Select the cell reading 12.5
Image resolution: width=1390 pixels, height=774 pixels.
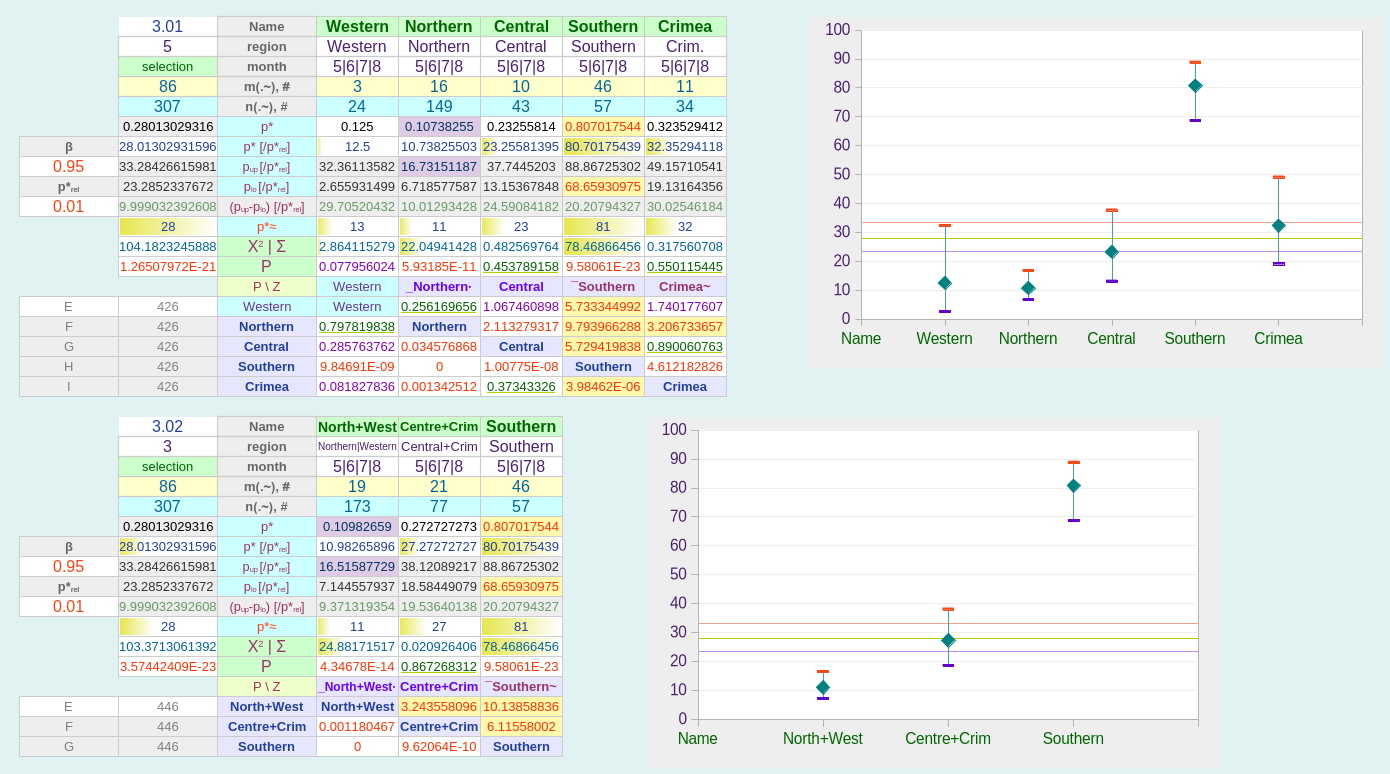[357, 147]
